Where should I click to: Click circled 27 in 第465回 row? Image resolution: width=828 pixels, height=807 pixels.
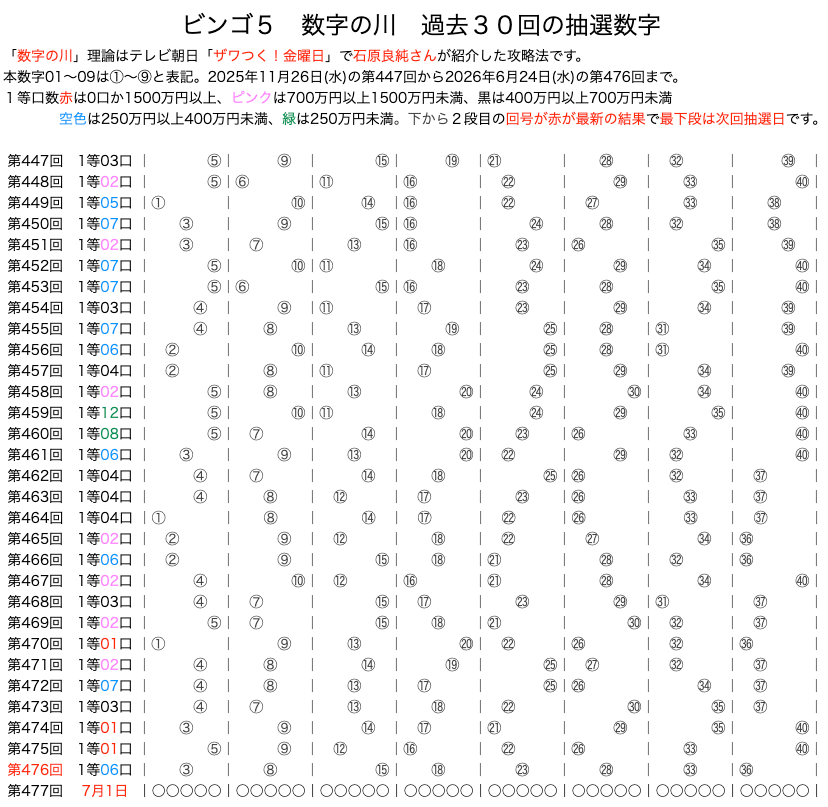click(x=592, y=539)
